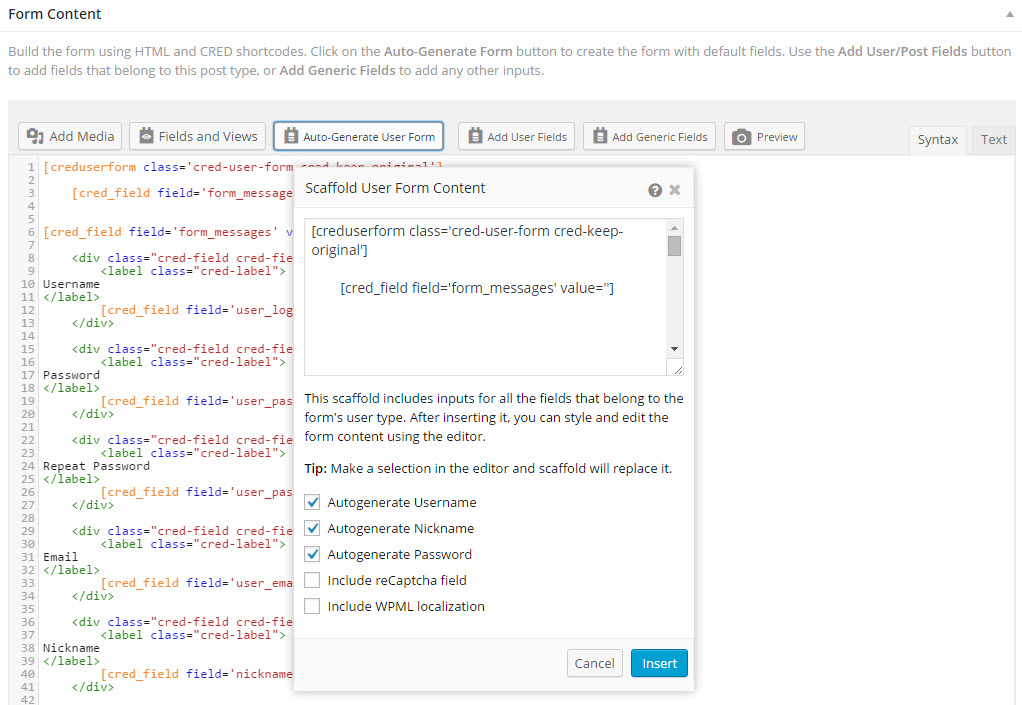
Task: Open scaffold help question mark icon
Action: click(655, 190)
